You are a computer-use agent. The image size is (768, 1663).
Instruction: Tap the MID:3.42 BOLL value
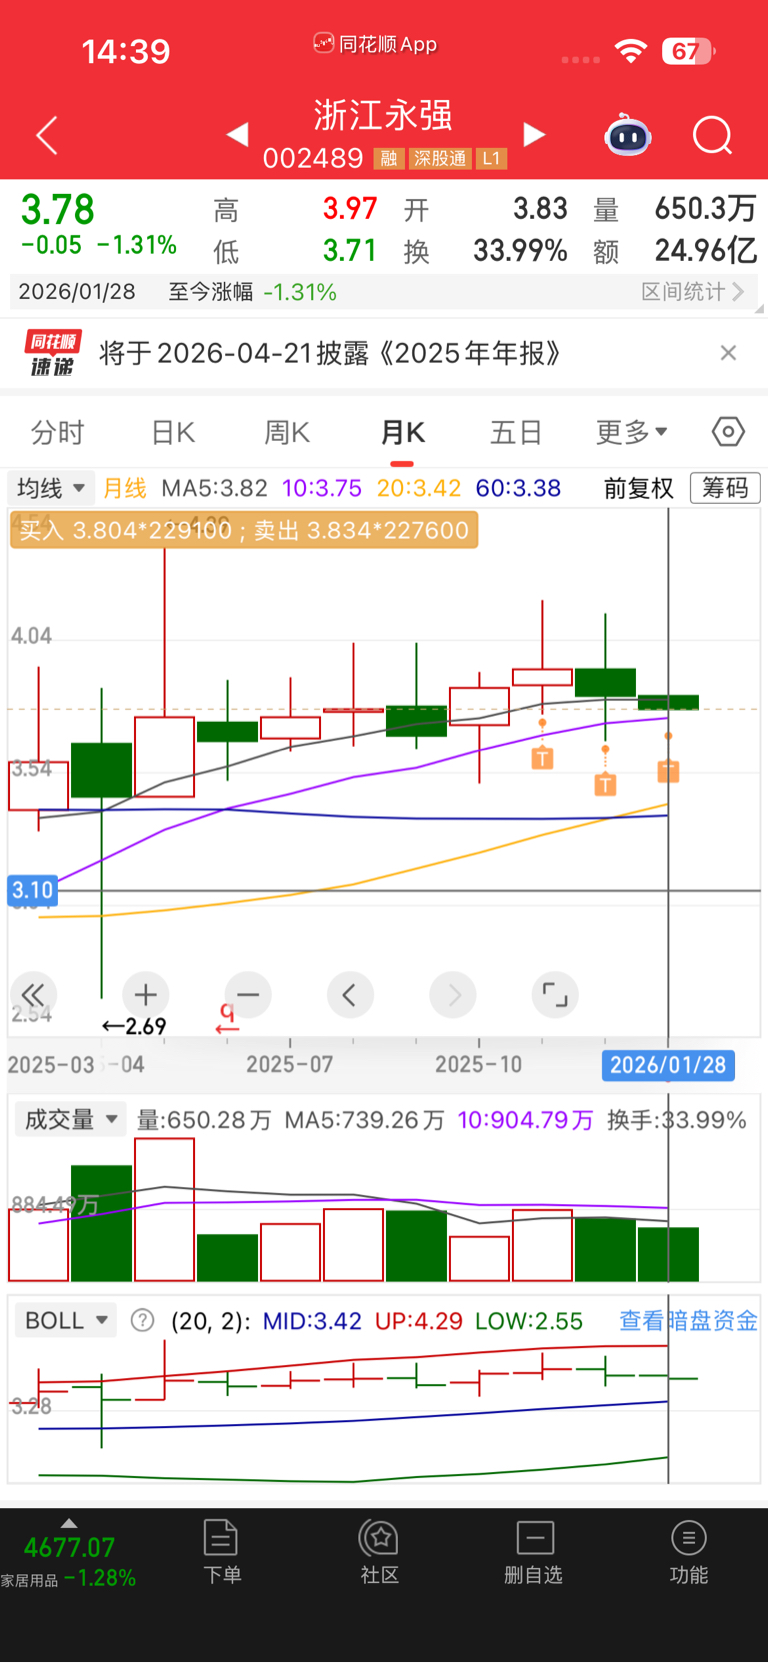click(312, 1321)
